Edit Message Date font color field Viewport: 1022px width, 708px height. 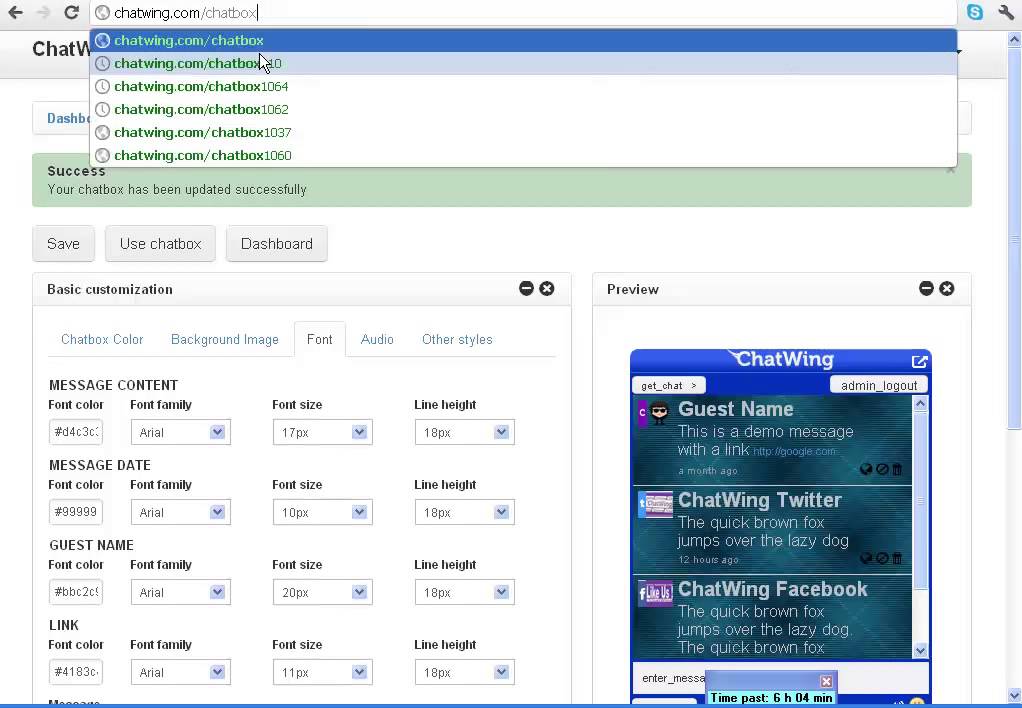click(x=76, y=512)
